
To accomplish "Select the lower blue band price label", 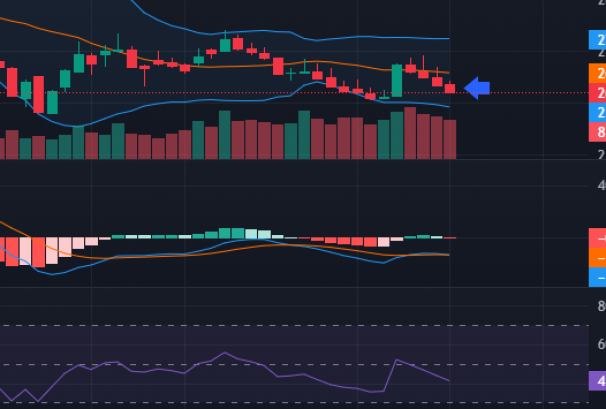I will click(598, 113).
